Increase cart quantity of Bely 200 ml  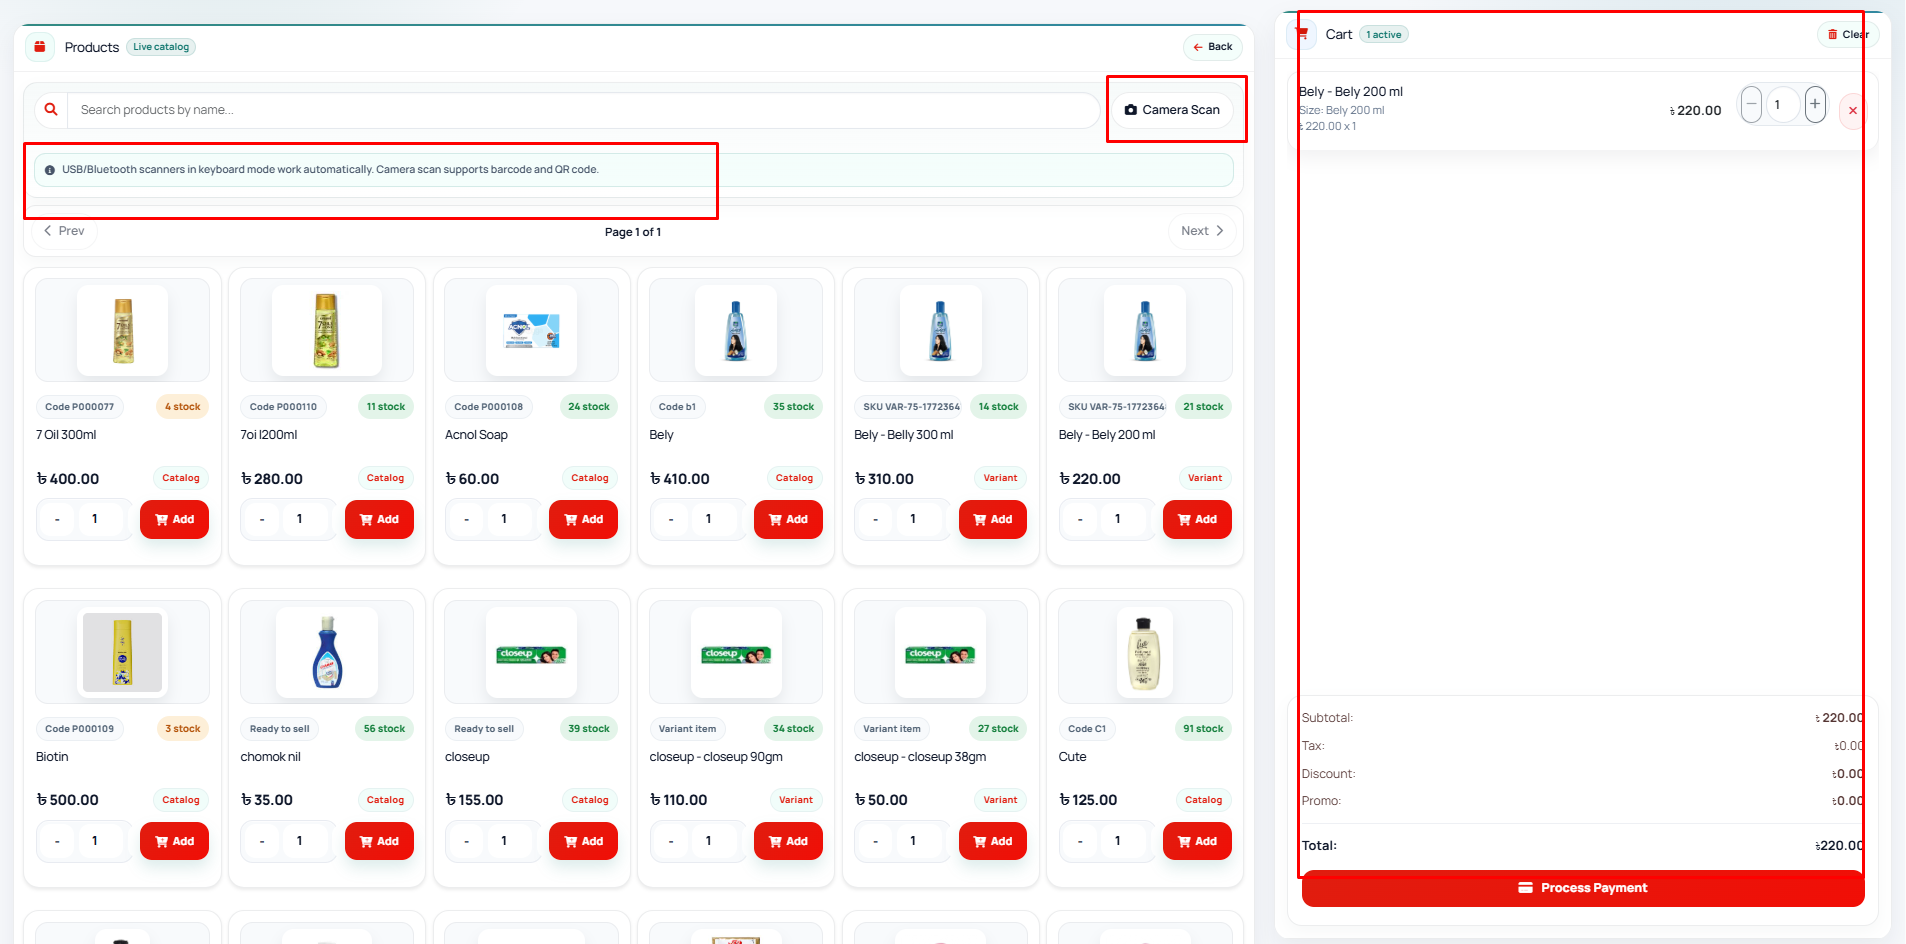(1815, 104)
